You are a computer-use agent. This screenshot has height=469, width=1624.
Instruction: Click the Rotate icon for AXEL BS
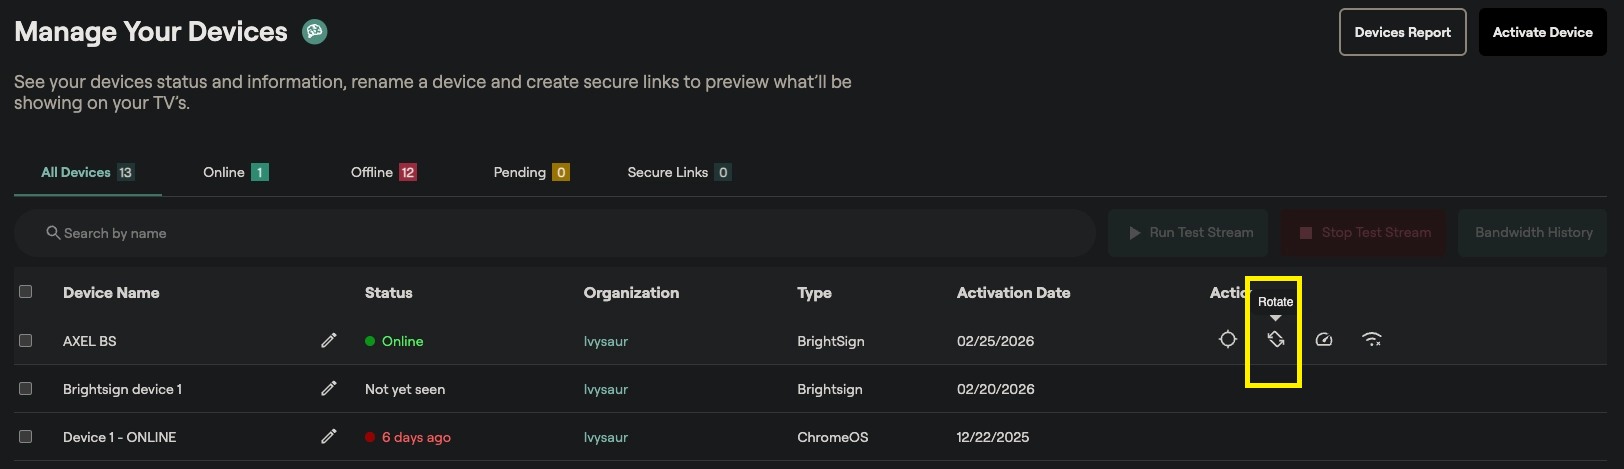[x=1275, y=340]
